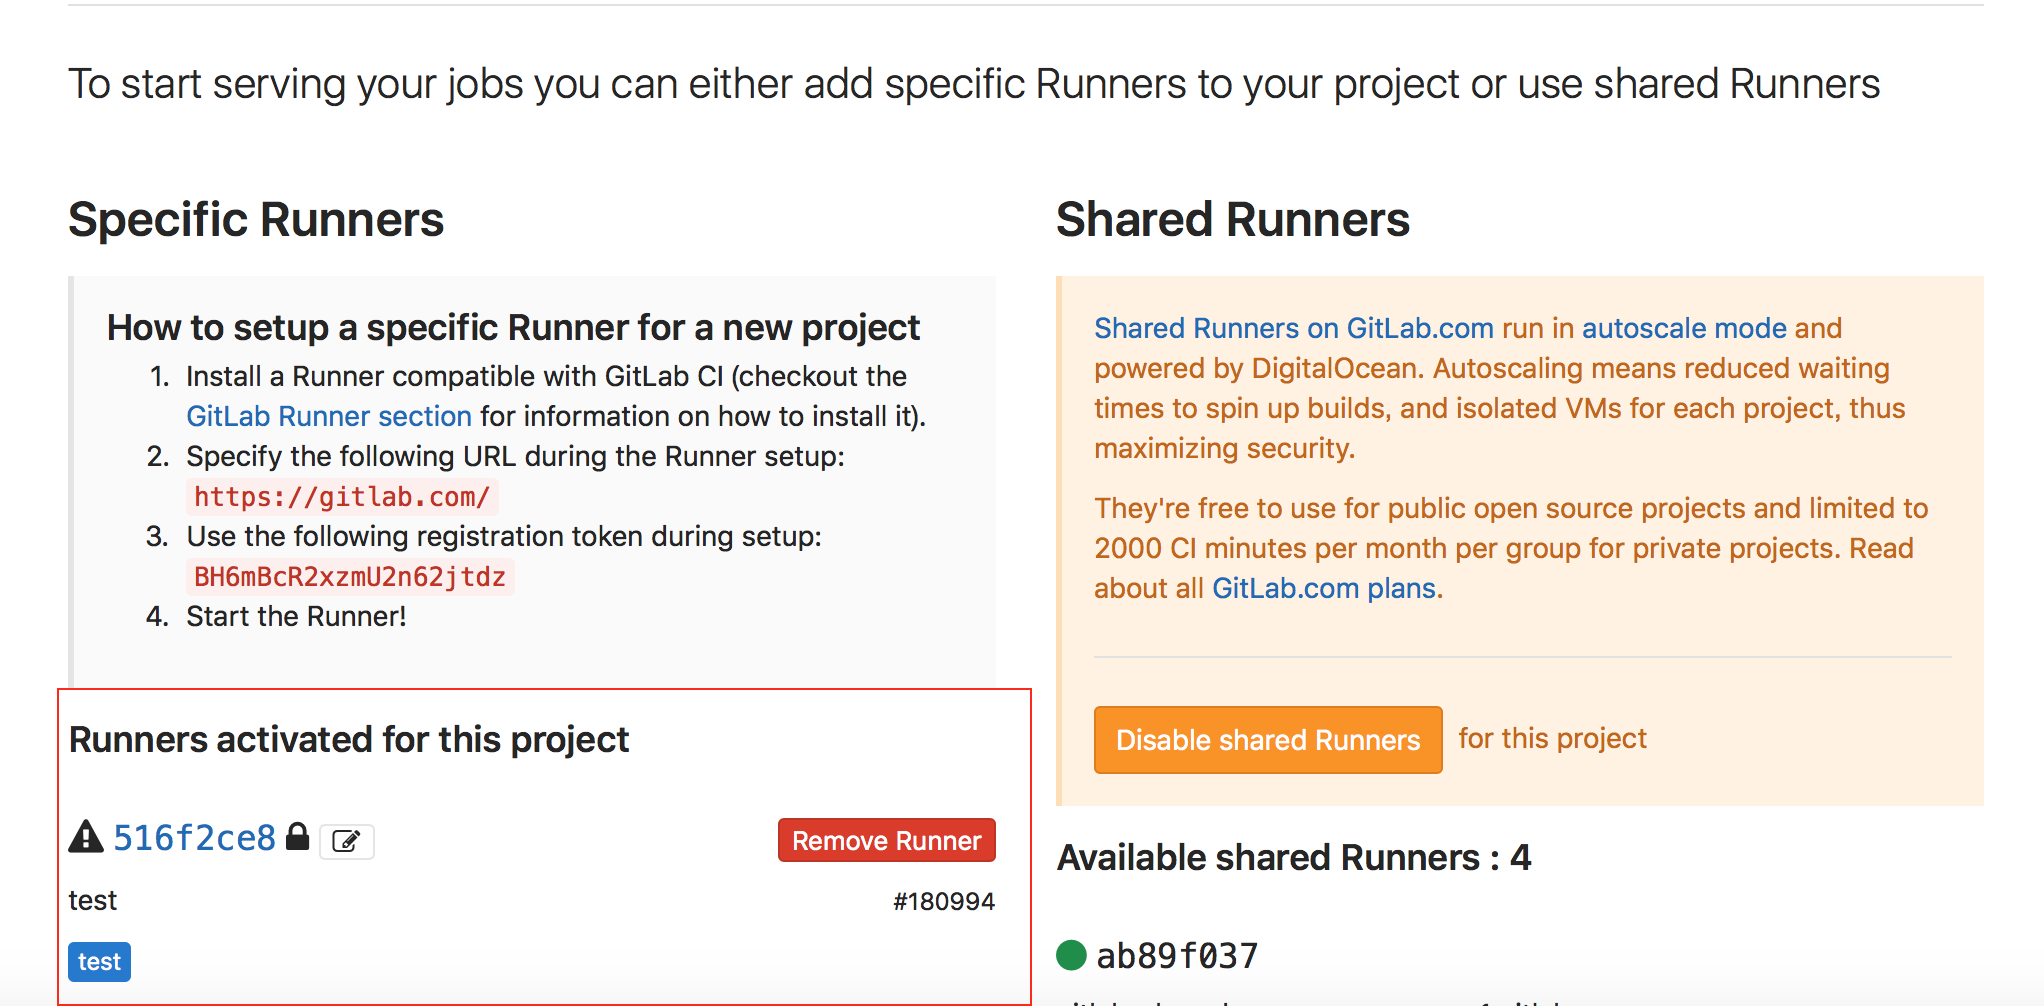Click the 'Shared Runners' heading
The height and width of the screenshot is (1006, 2044).
click(x=1233, y=220)
